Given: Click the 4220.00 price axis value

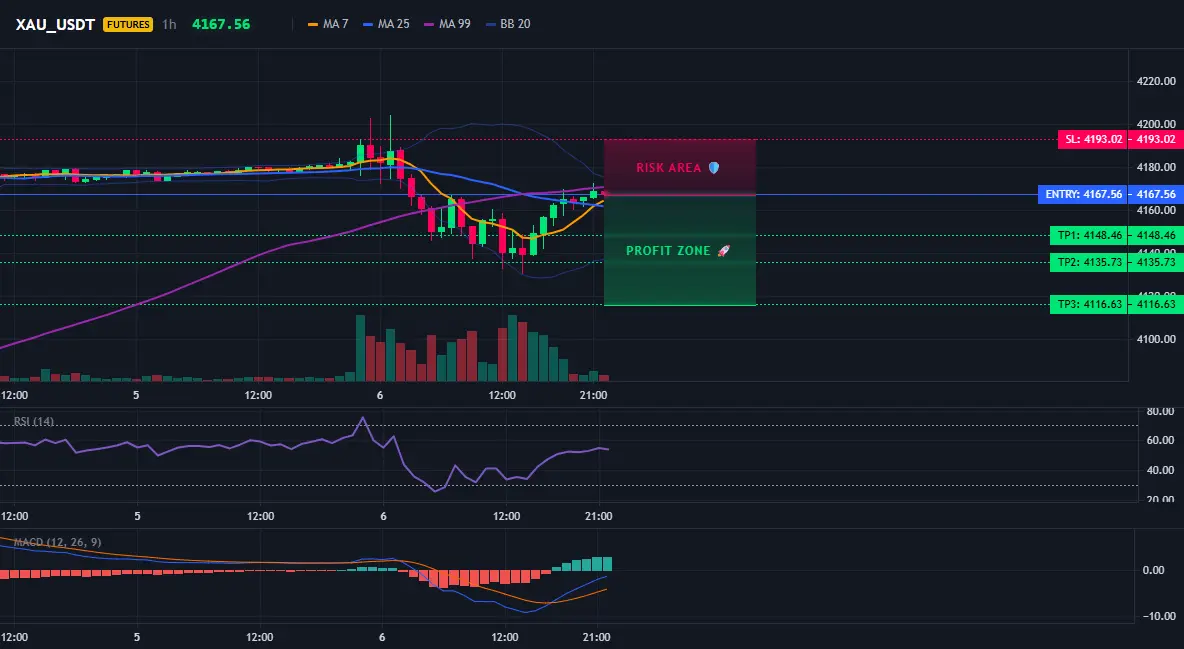Looking at the screenshot, I should [x=1156, y=81].
